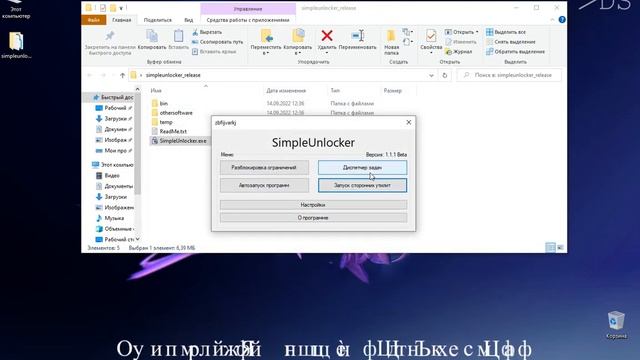The width and height of the screenshot is (640, 360).
Task: Click the Переименовать rename icon
Action: pos(358,36)
